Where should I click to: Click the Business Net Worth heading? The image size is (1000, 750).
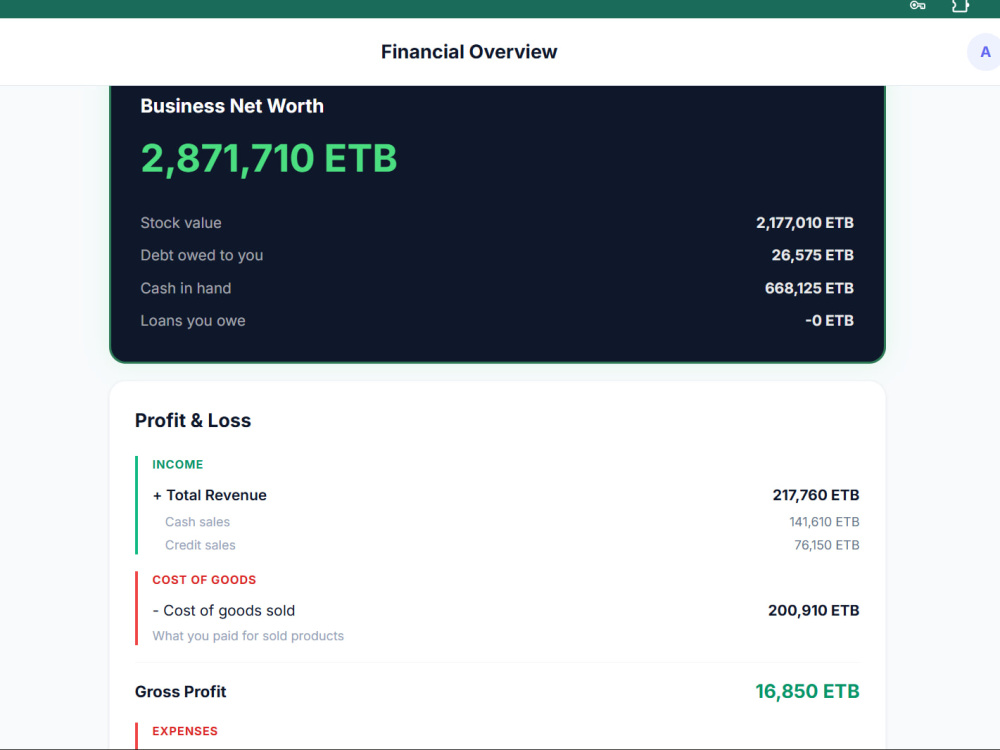pyautogui.click(x=232, y=106)
